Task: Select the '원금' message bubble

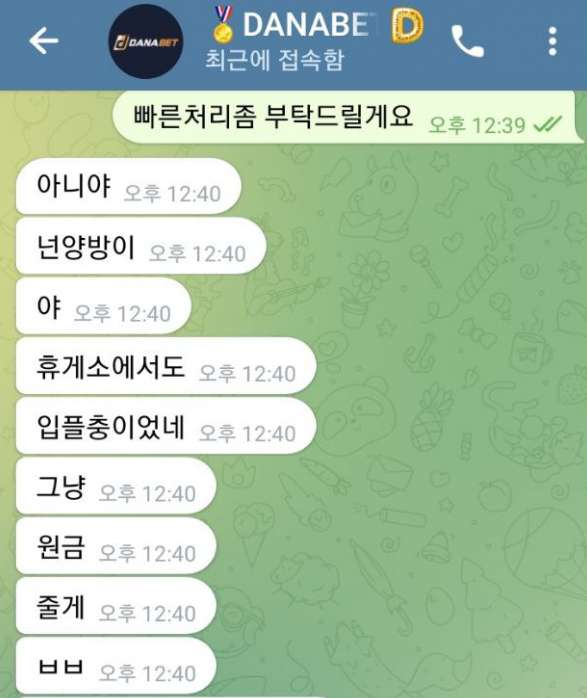Action: [116, 546]
